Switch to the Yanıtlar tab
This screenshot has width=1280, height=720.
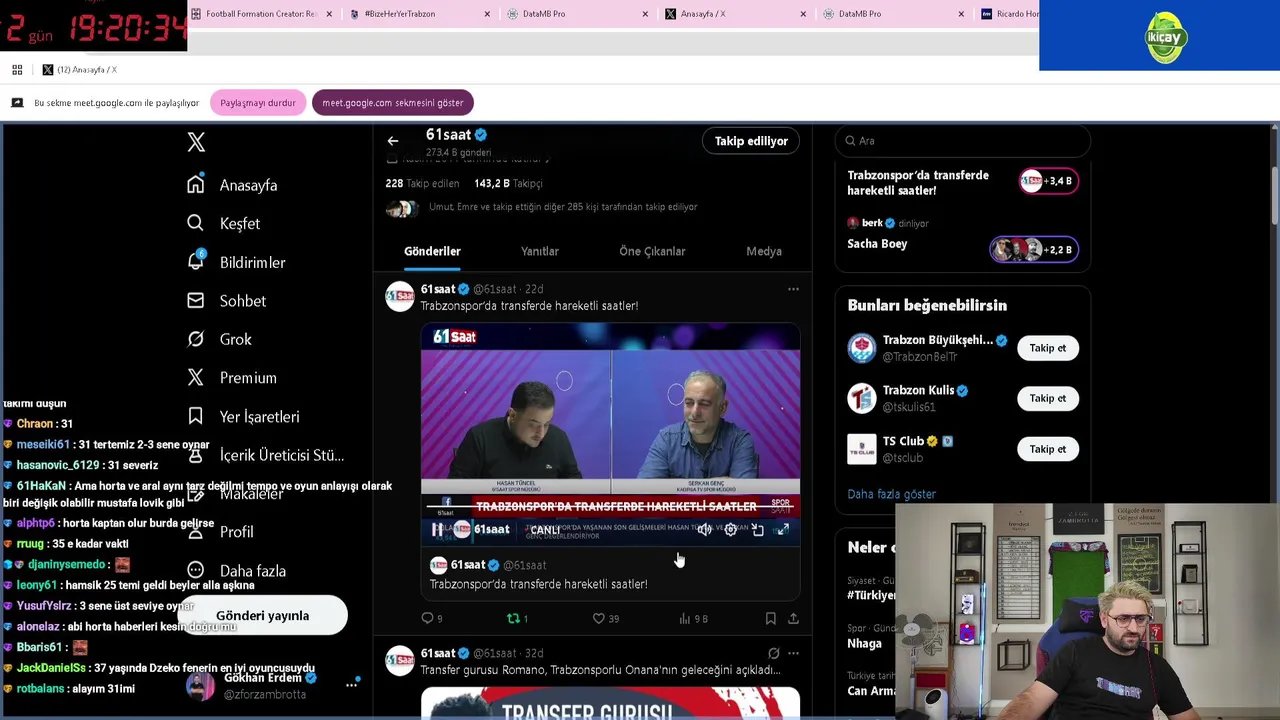click(540, 251)
